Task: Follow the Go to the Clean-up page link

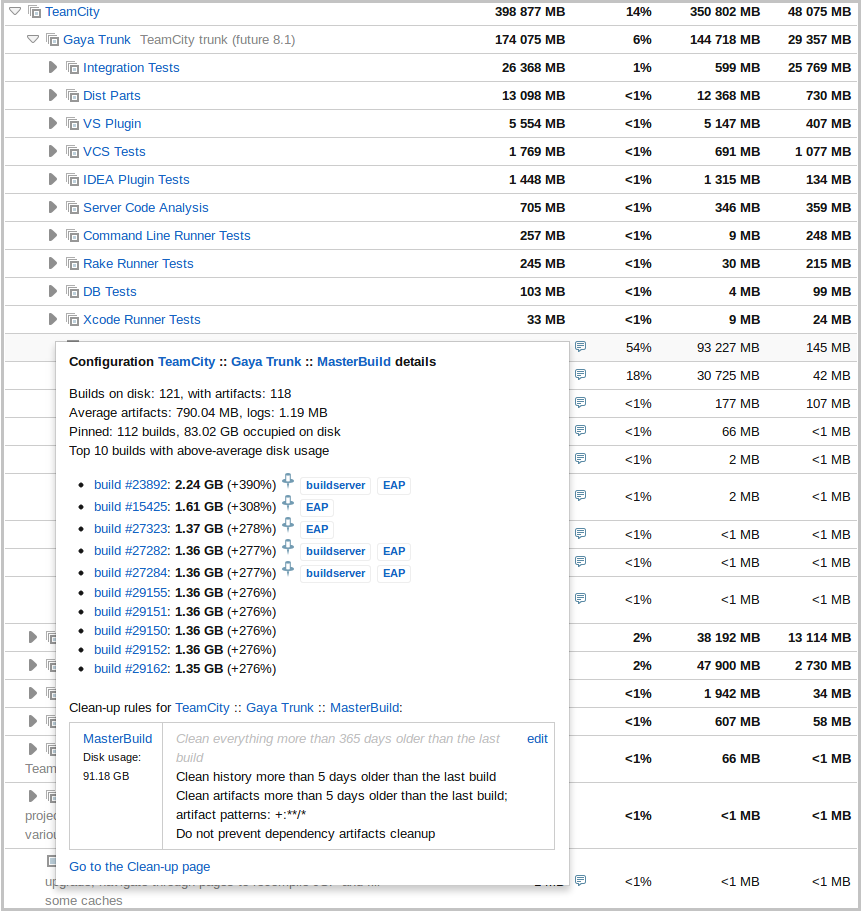Action: 139,866
